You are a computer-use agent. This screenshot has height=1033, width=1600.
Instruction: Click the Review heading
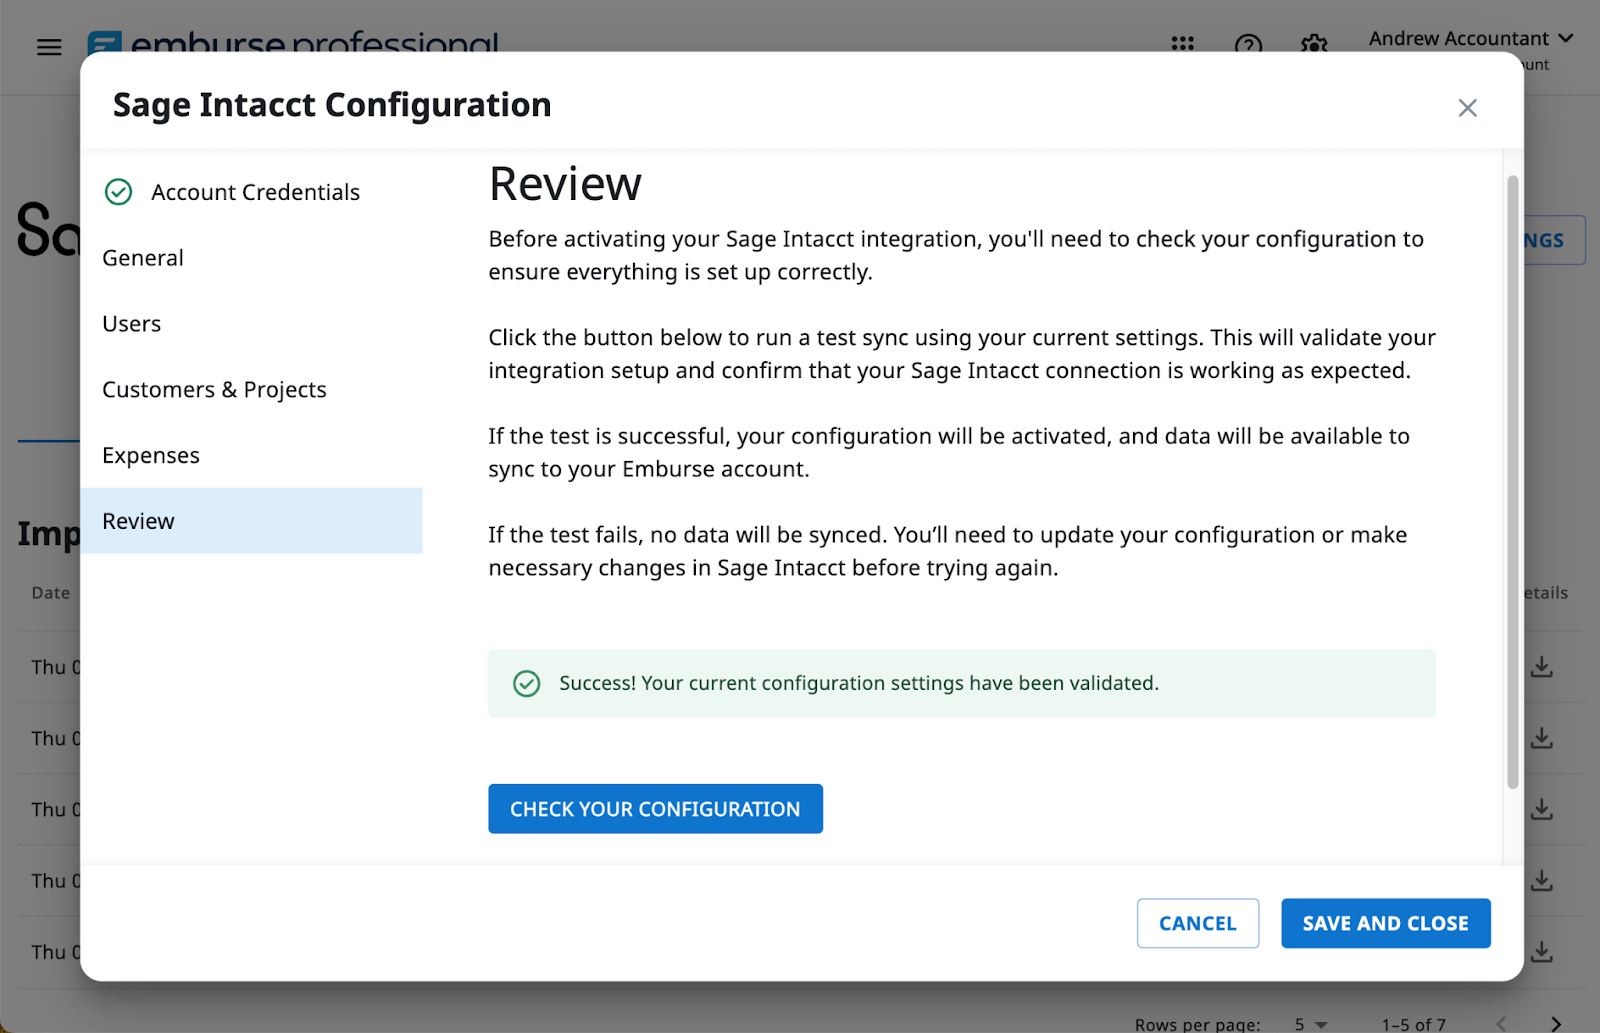point(565,184)
